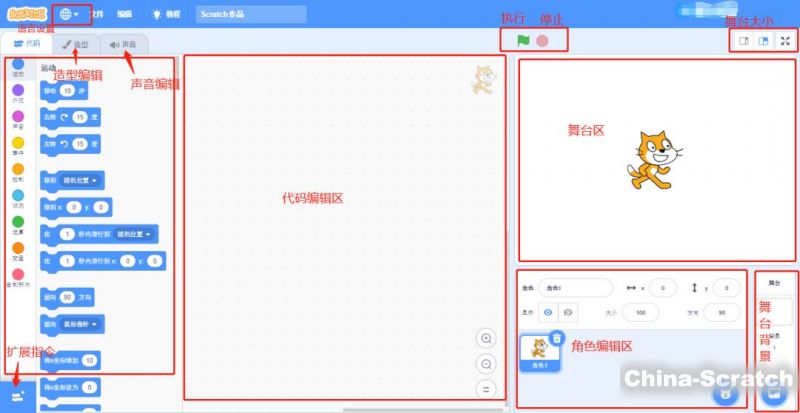Image resolution: width=800 pixels, height=413 pixels.
Task: Zoom out on the code workspace
Action: (486, 363)
